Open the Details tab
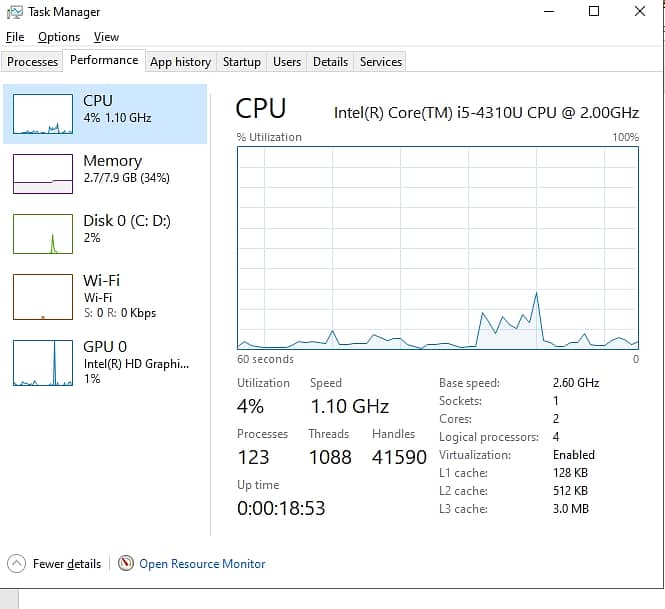Viewport: 665px width, 609px height. [x=330, y=62]
